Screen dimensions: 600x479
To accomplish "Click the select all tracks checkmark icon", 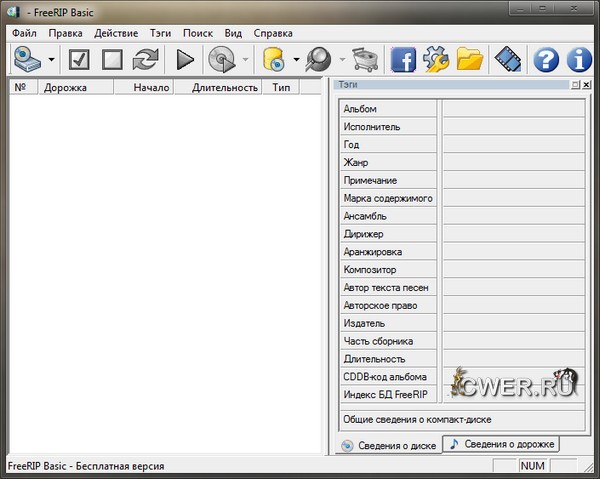I will (80, 60).
